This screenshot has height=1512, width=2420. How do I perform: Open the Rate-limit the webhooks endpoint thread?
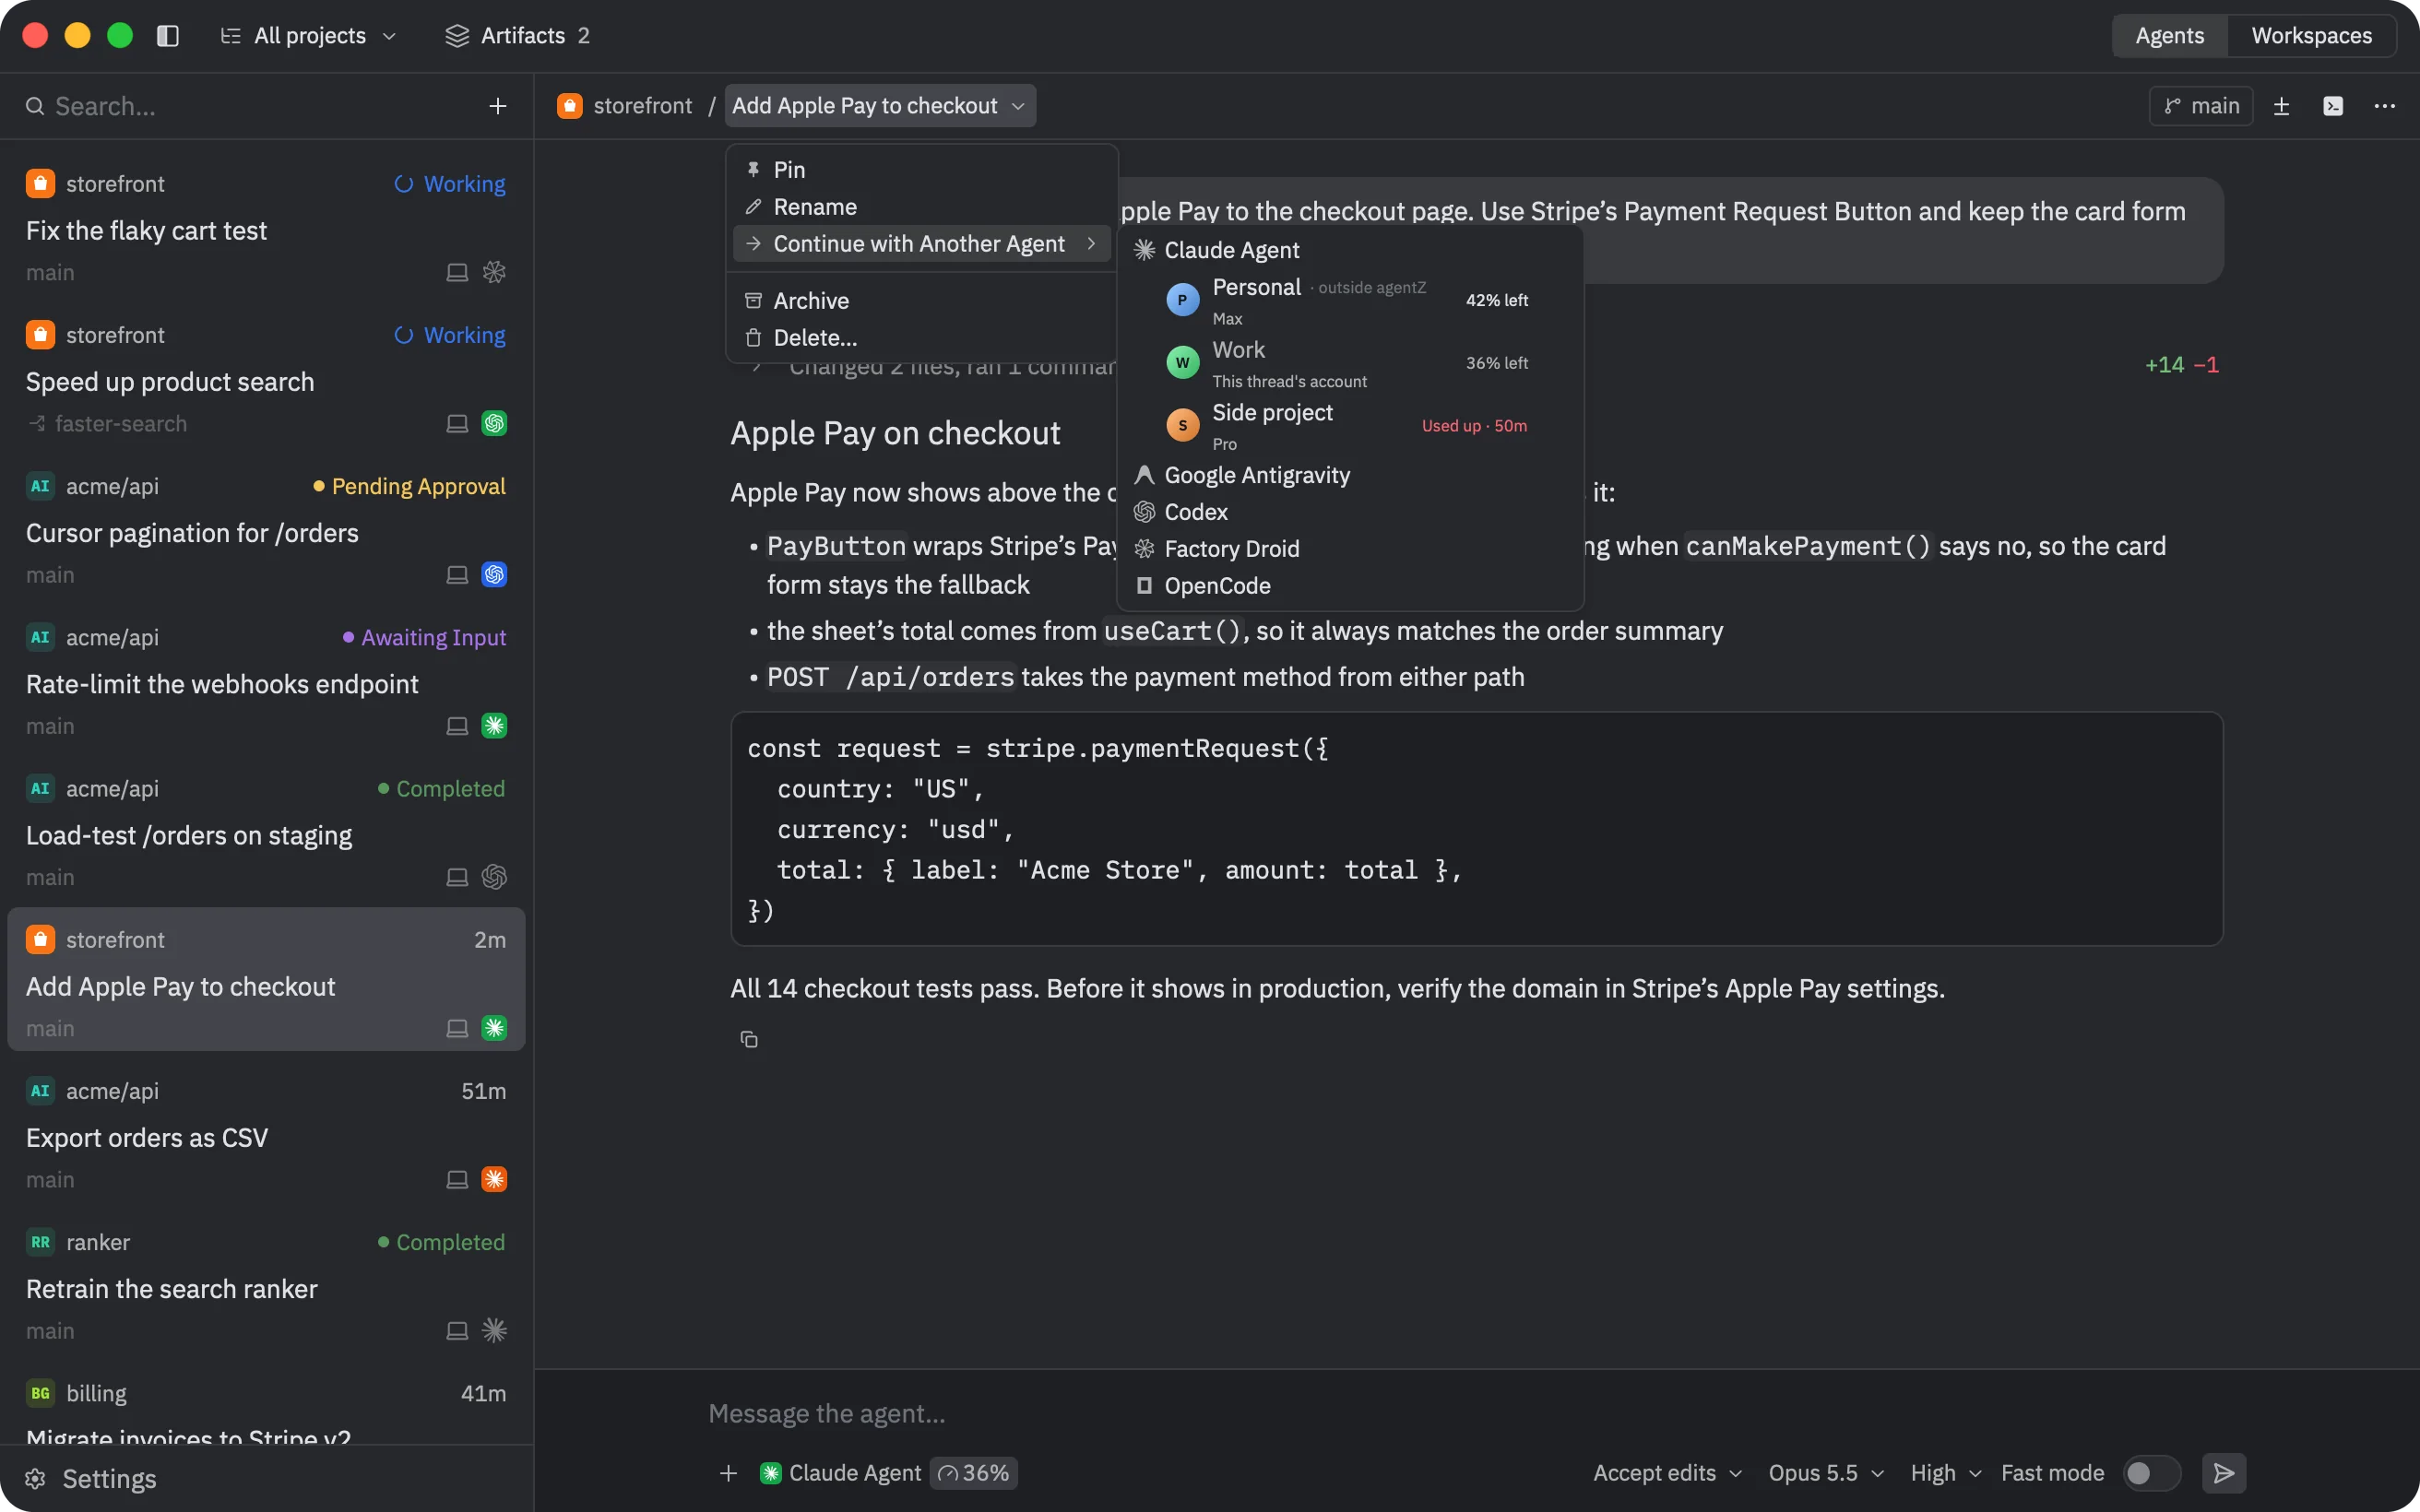266,682
